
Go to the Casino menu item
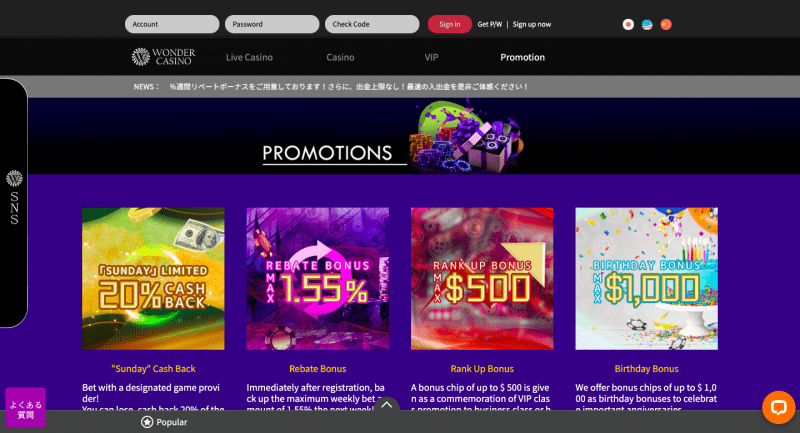click(340, 57)
